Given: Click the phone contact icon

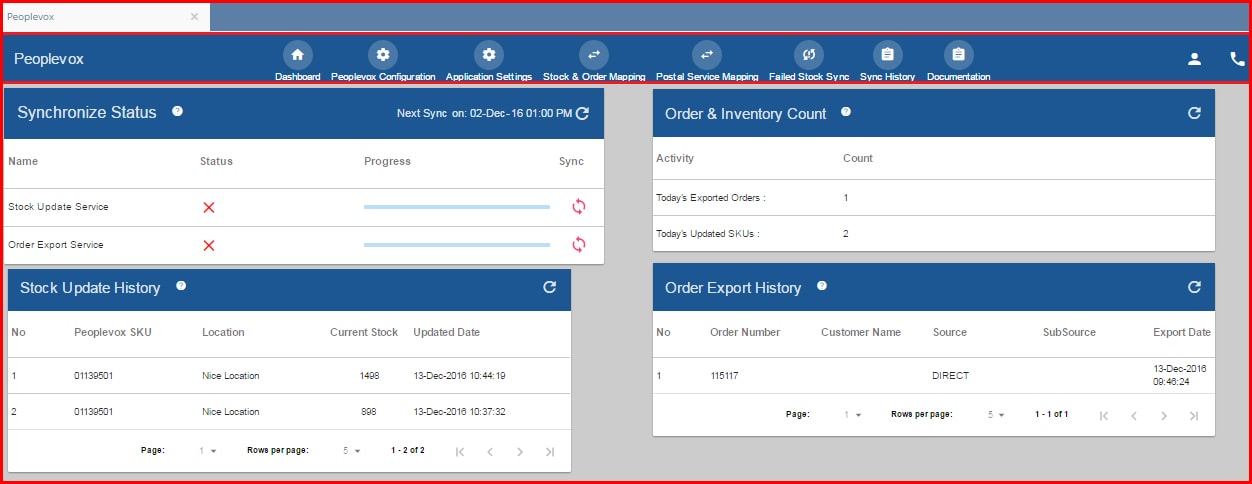Looking at the screenshot, I should pos(1237,59).
